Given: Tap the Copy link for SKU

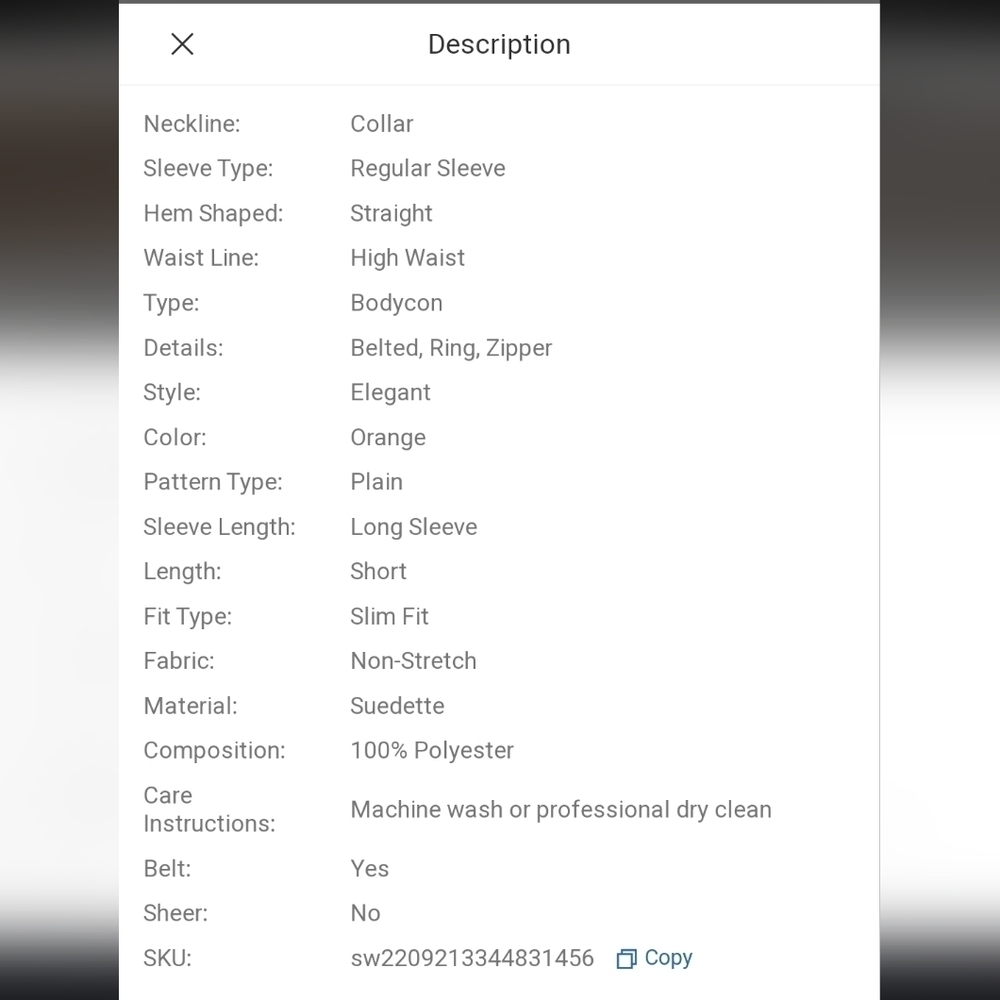Looking at the screenshot, I should click(668, 957).
